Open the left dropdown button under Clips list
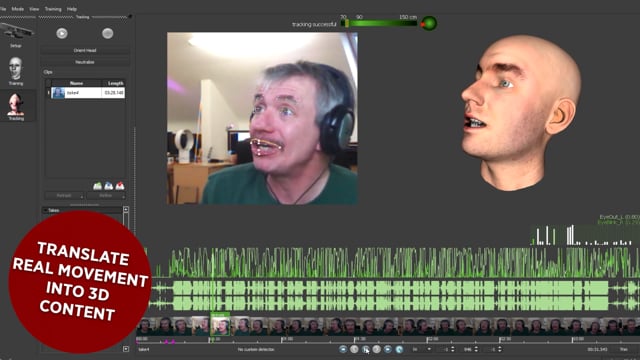This screenshot has width=640, height=360. [x=64, y=196]
